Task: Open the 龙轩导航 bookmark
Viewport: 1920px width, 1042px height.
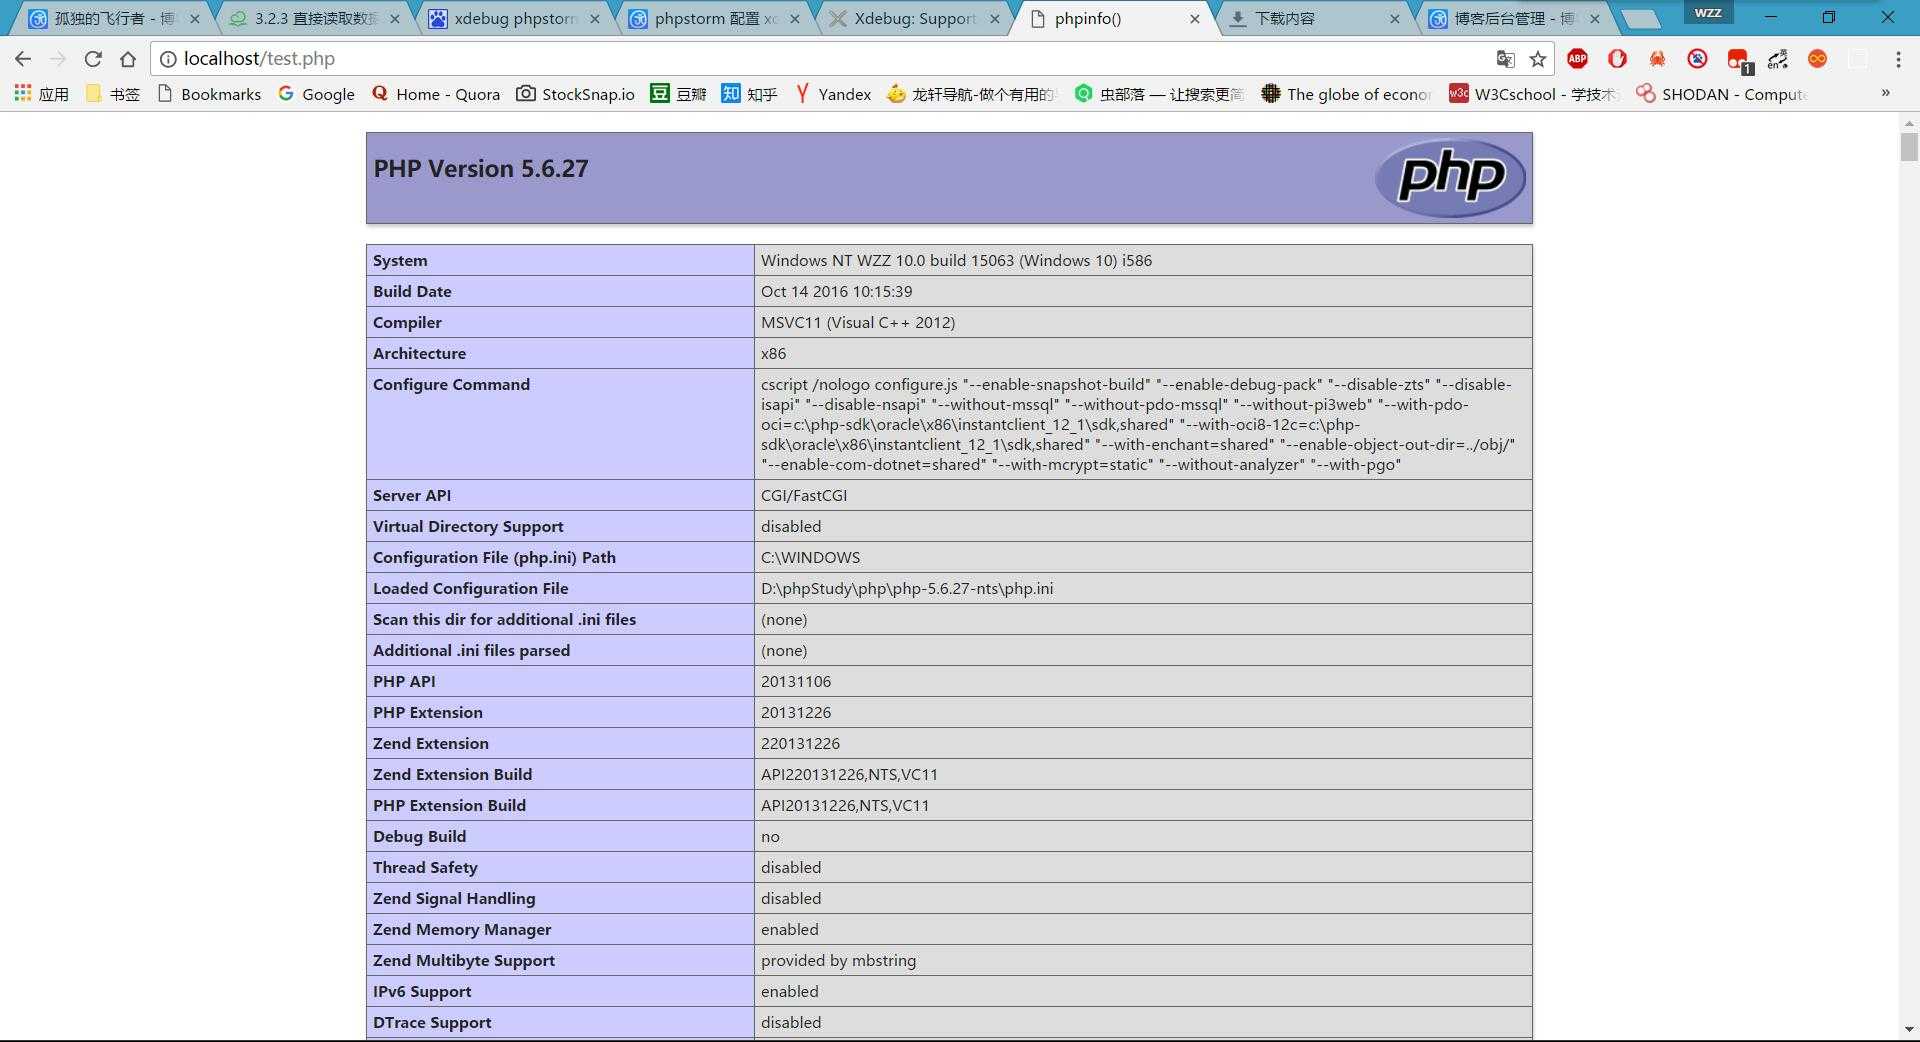Action: 971,94
